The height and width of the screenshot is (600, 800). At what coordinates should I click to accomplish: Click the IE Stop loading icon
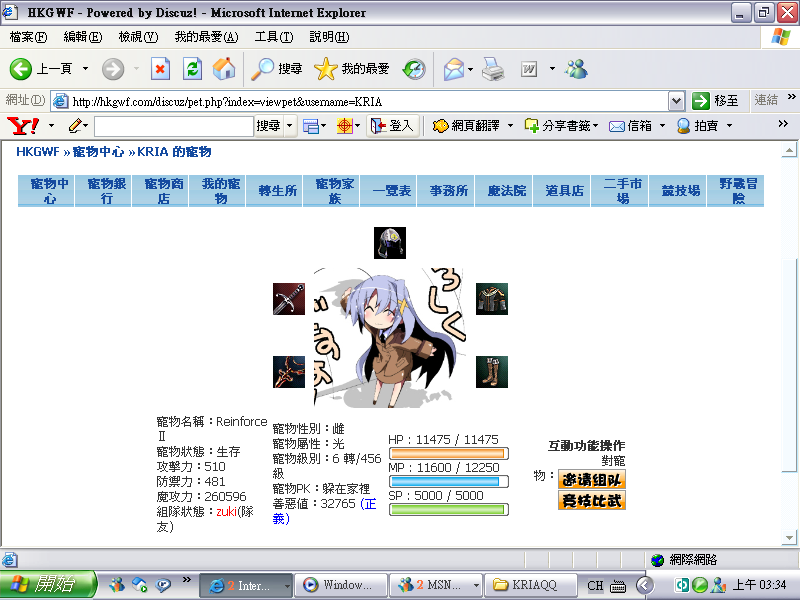(x=160, y=69)
